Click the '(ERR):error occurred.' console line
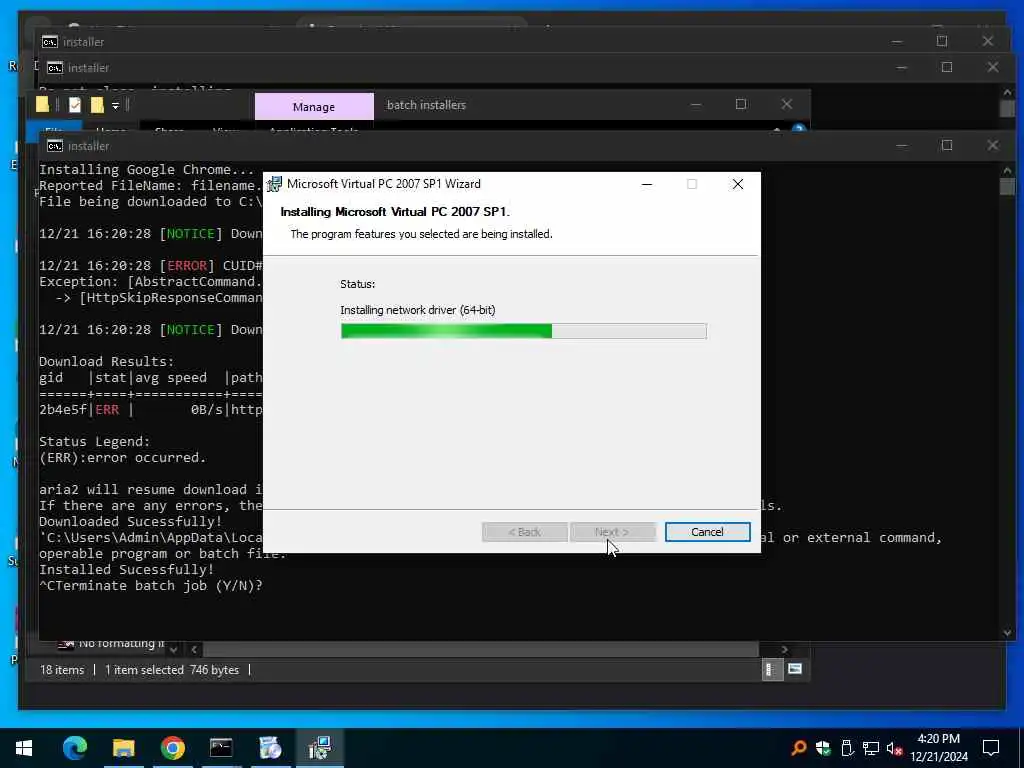The width and height of the screenshot is (1024, 768). (x=123, y=458)
